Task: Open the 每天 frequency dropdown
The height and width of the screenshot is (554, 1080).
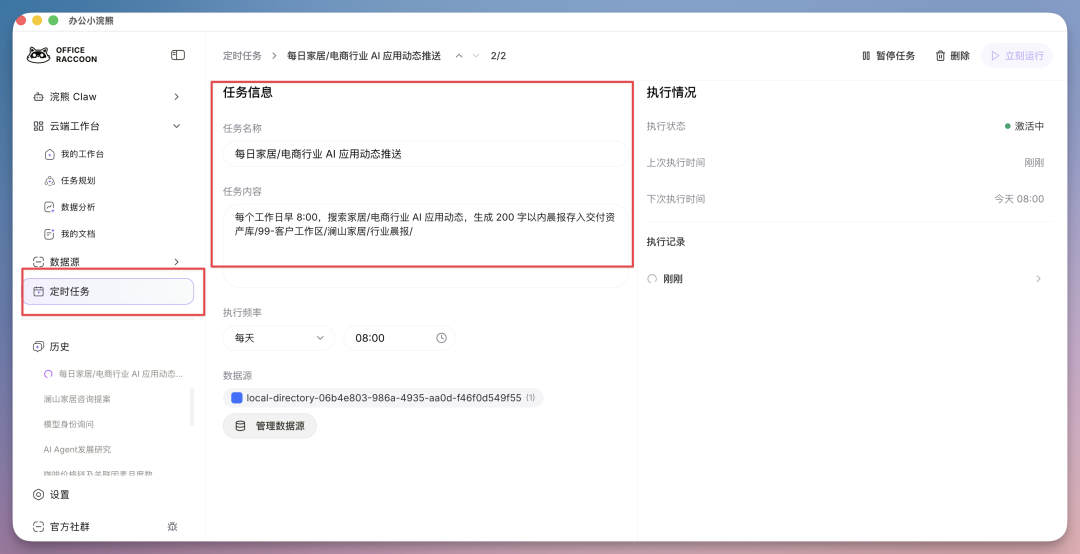Action: click(x=279, y=338)
